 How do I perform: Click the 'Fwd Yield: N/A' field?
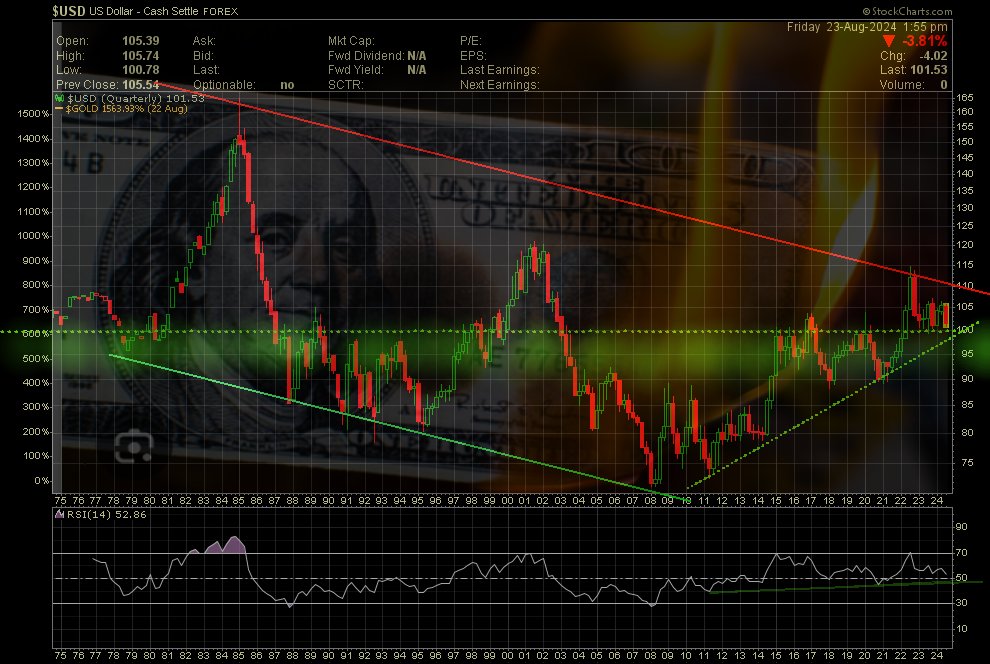pyautogui.click(x=377, y=70)
